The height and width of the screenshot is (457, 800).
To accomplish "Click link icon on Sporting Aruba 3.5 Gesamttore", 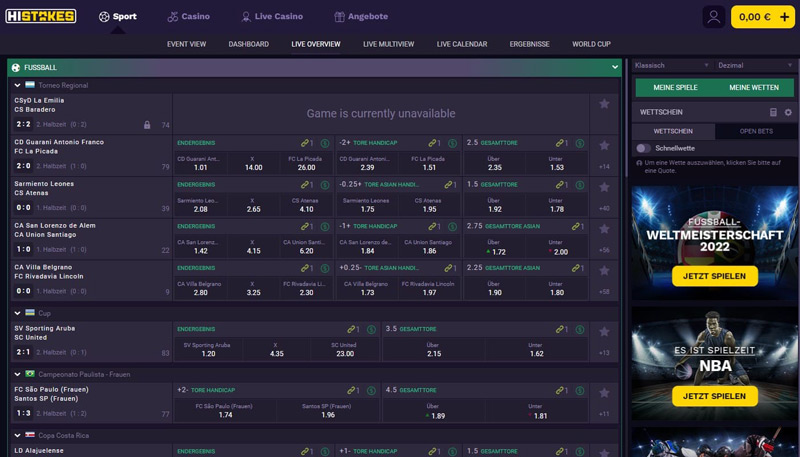I will [562, 329].
